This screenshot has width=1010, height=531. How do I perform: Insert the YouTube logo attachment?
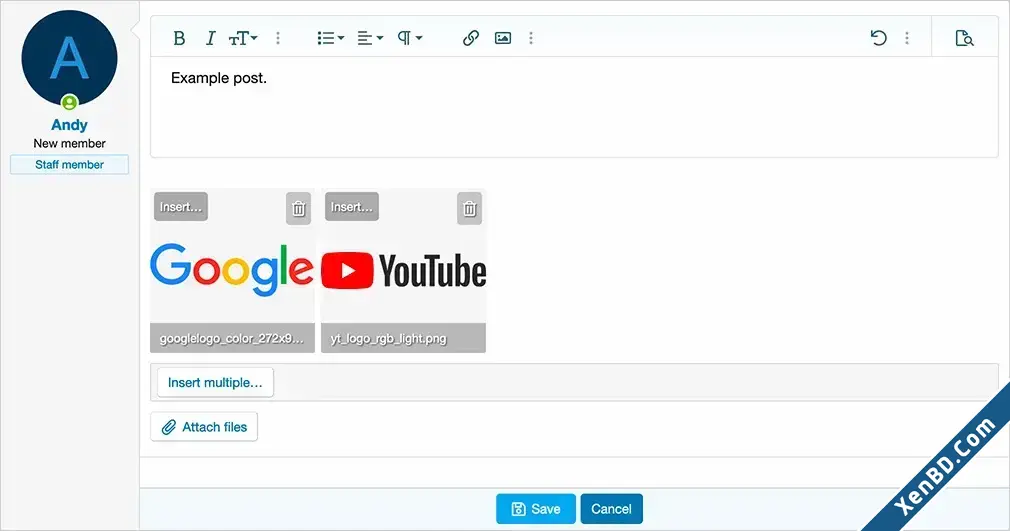point(352,207)
